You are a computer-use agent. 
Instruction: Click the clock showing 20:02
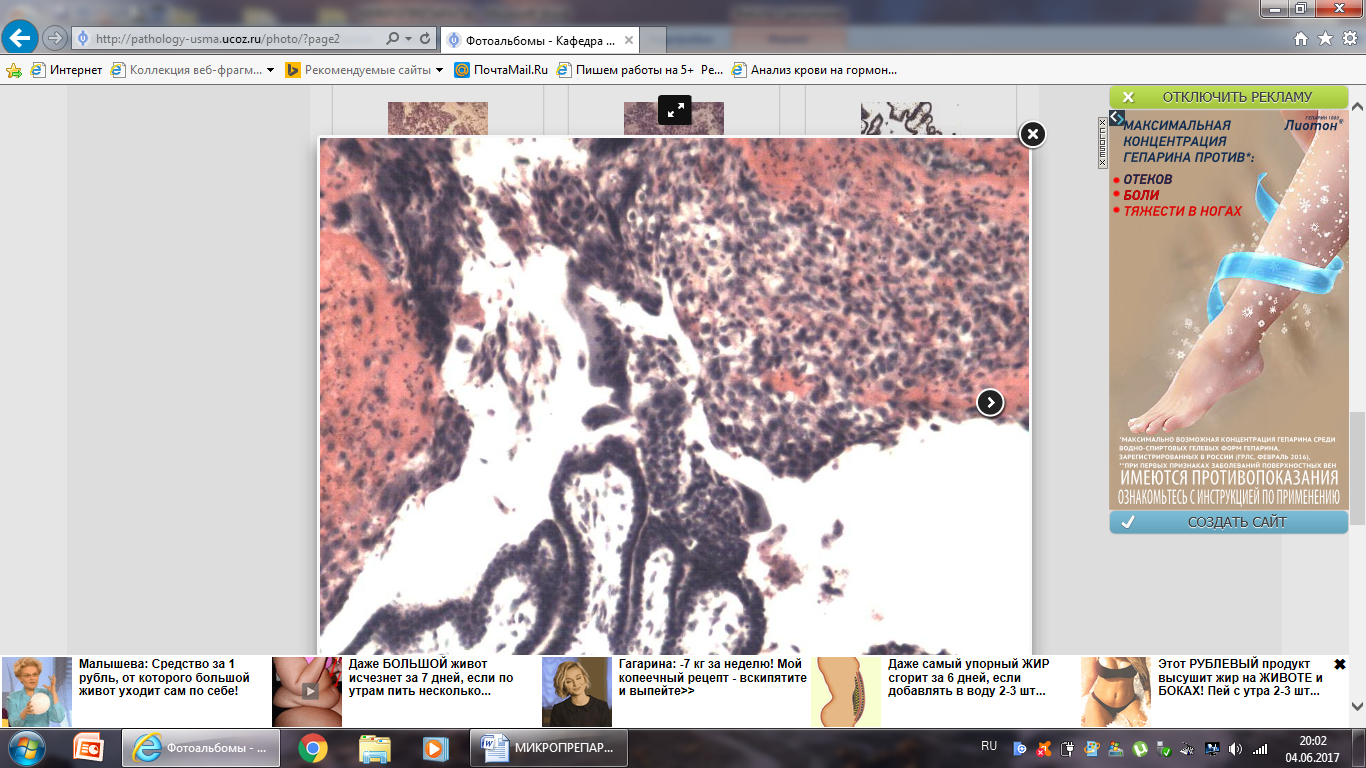click(1313, 748)
